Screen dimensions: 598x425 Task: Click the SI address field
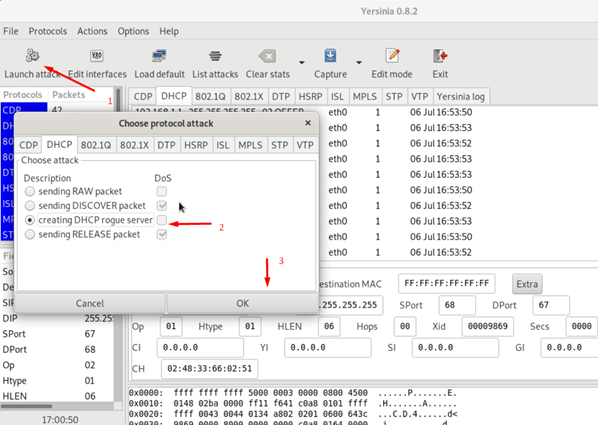(x=455, y=348)
